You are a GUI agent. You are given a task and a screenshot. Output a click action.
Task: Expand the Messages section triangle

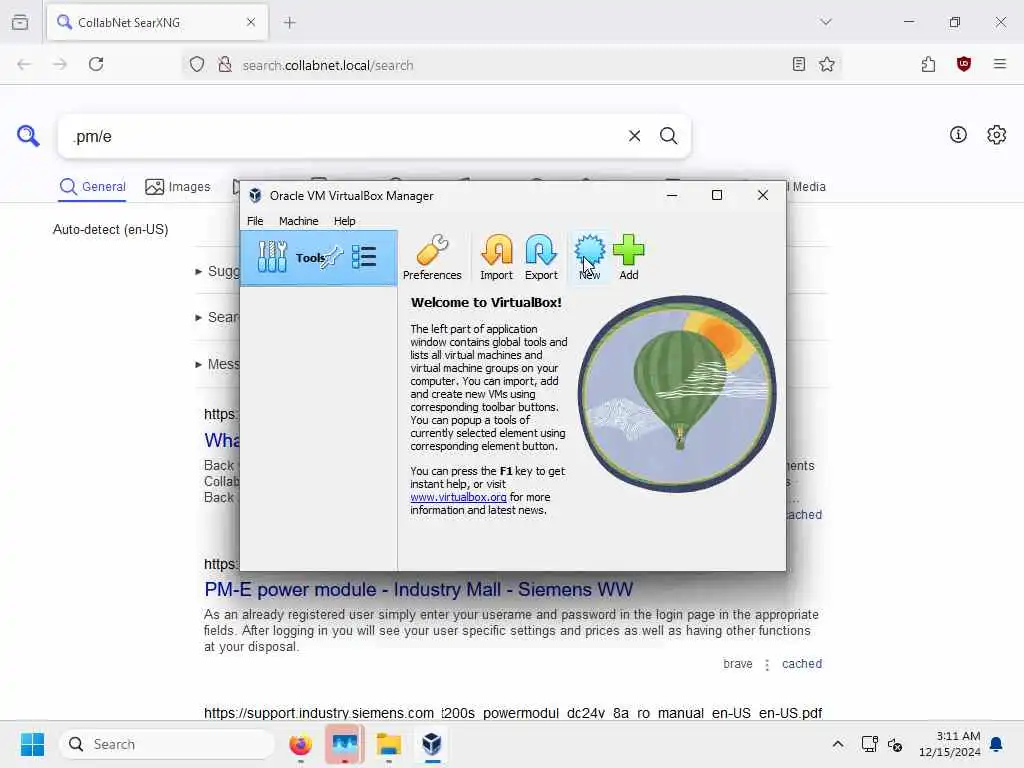199,364
